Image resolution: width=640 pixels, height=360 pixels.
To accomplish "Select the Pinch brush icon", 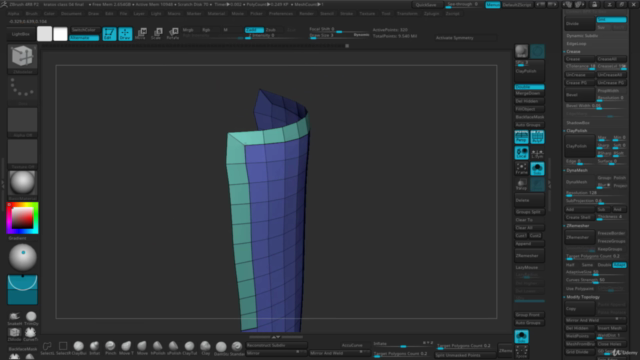I will pyautogui.click(x=110, y=347).
